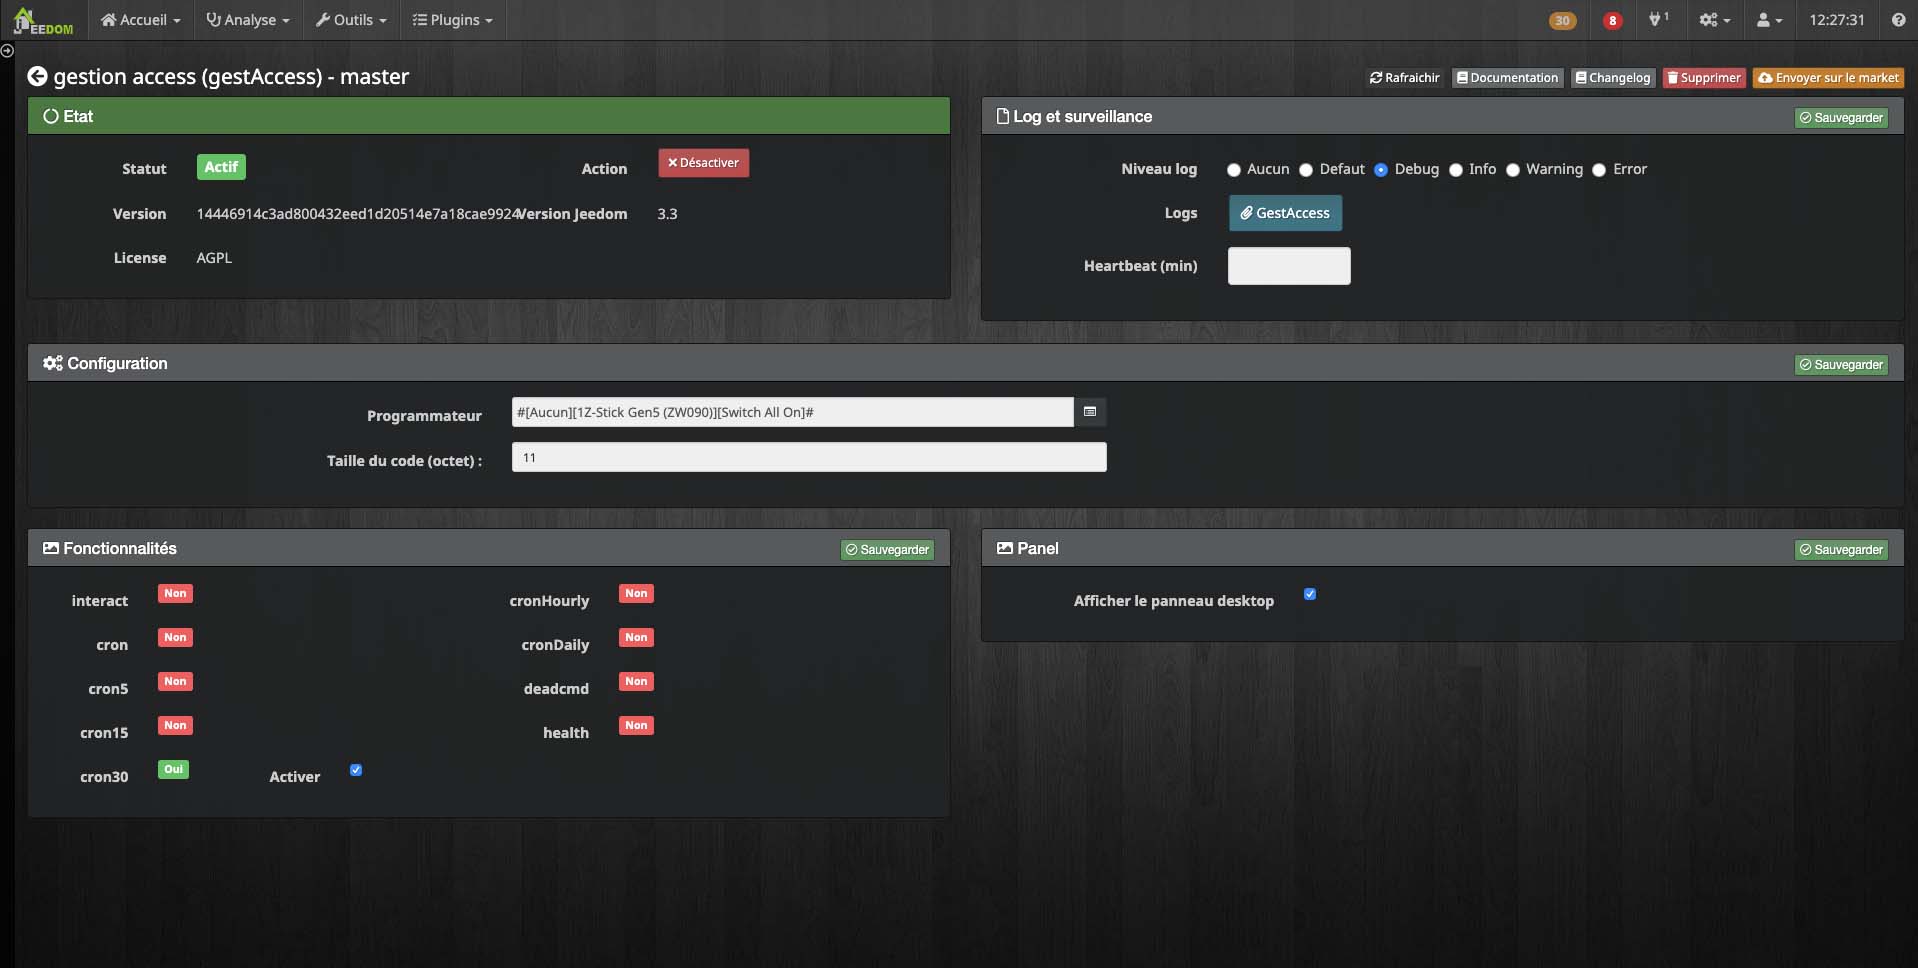Click the Non badge for interact
Viewport: 1918px width, 968px height.
point(175,594)
